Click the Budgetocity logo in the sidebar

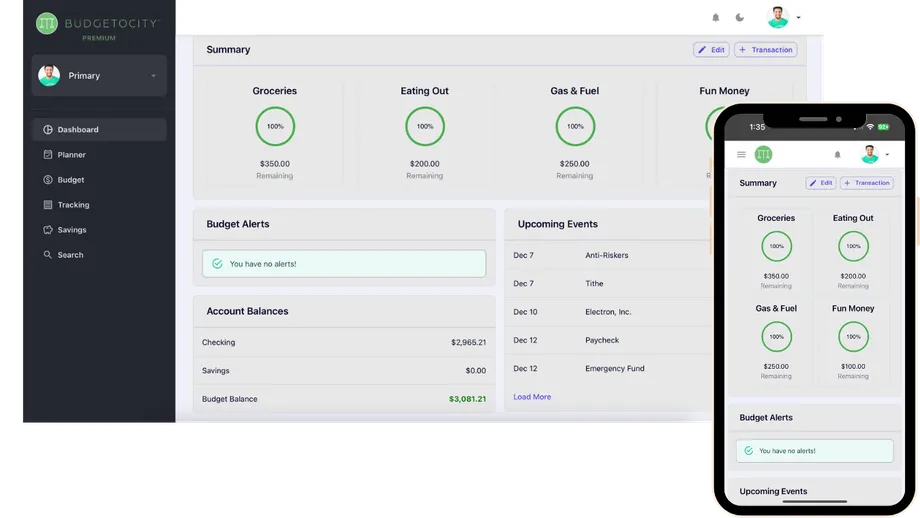(x=47, y=23)
